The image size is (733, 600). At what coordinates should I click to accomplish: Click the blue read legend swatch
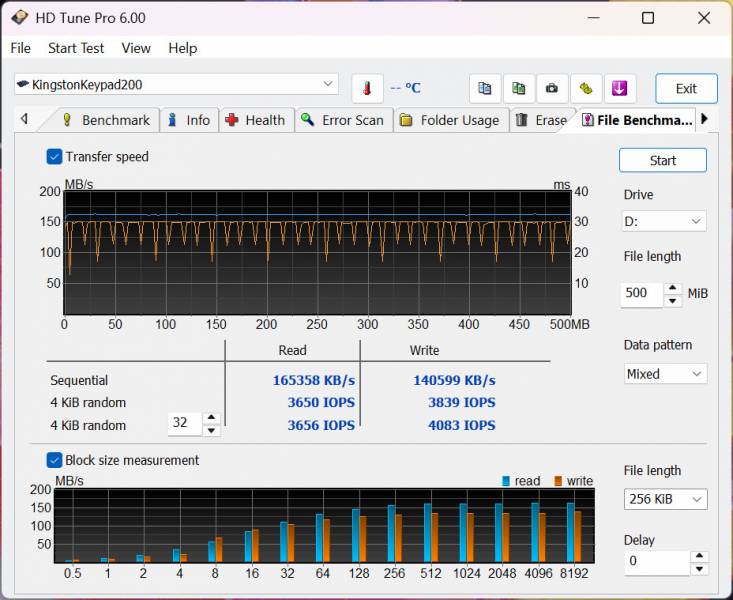[505, 481]
